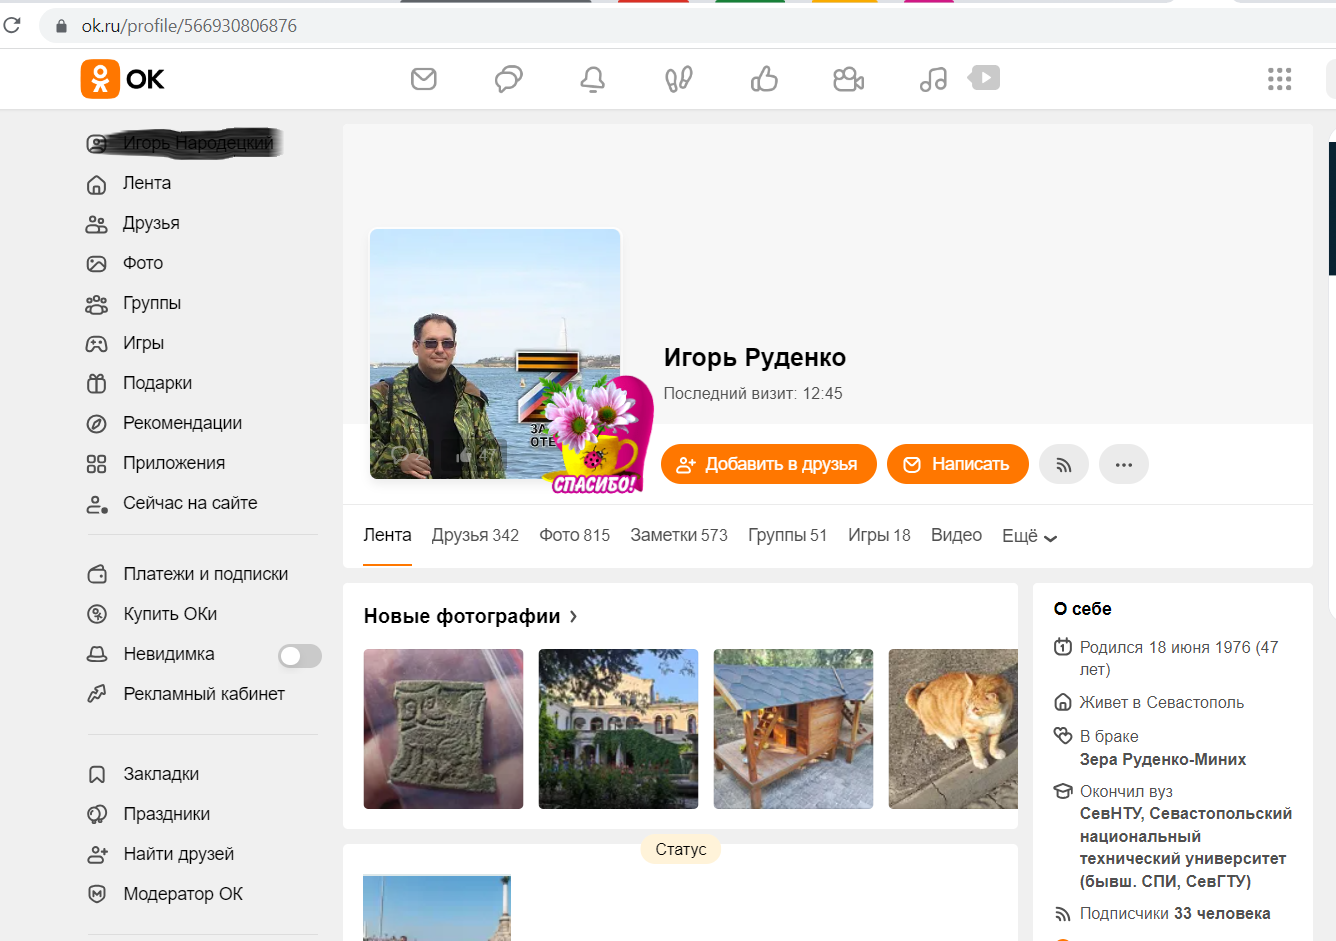Open the apps grid icon

coord(1279,78)
